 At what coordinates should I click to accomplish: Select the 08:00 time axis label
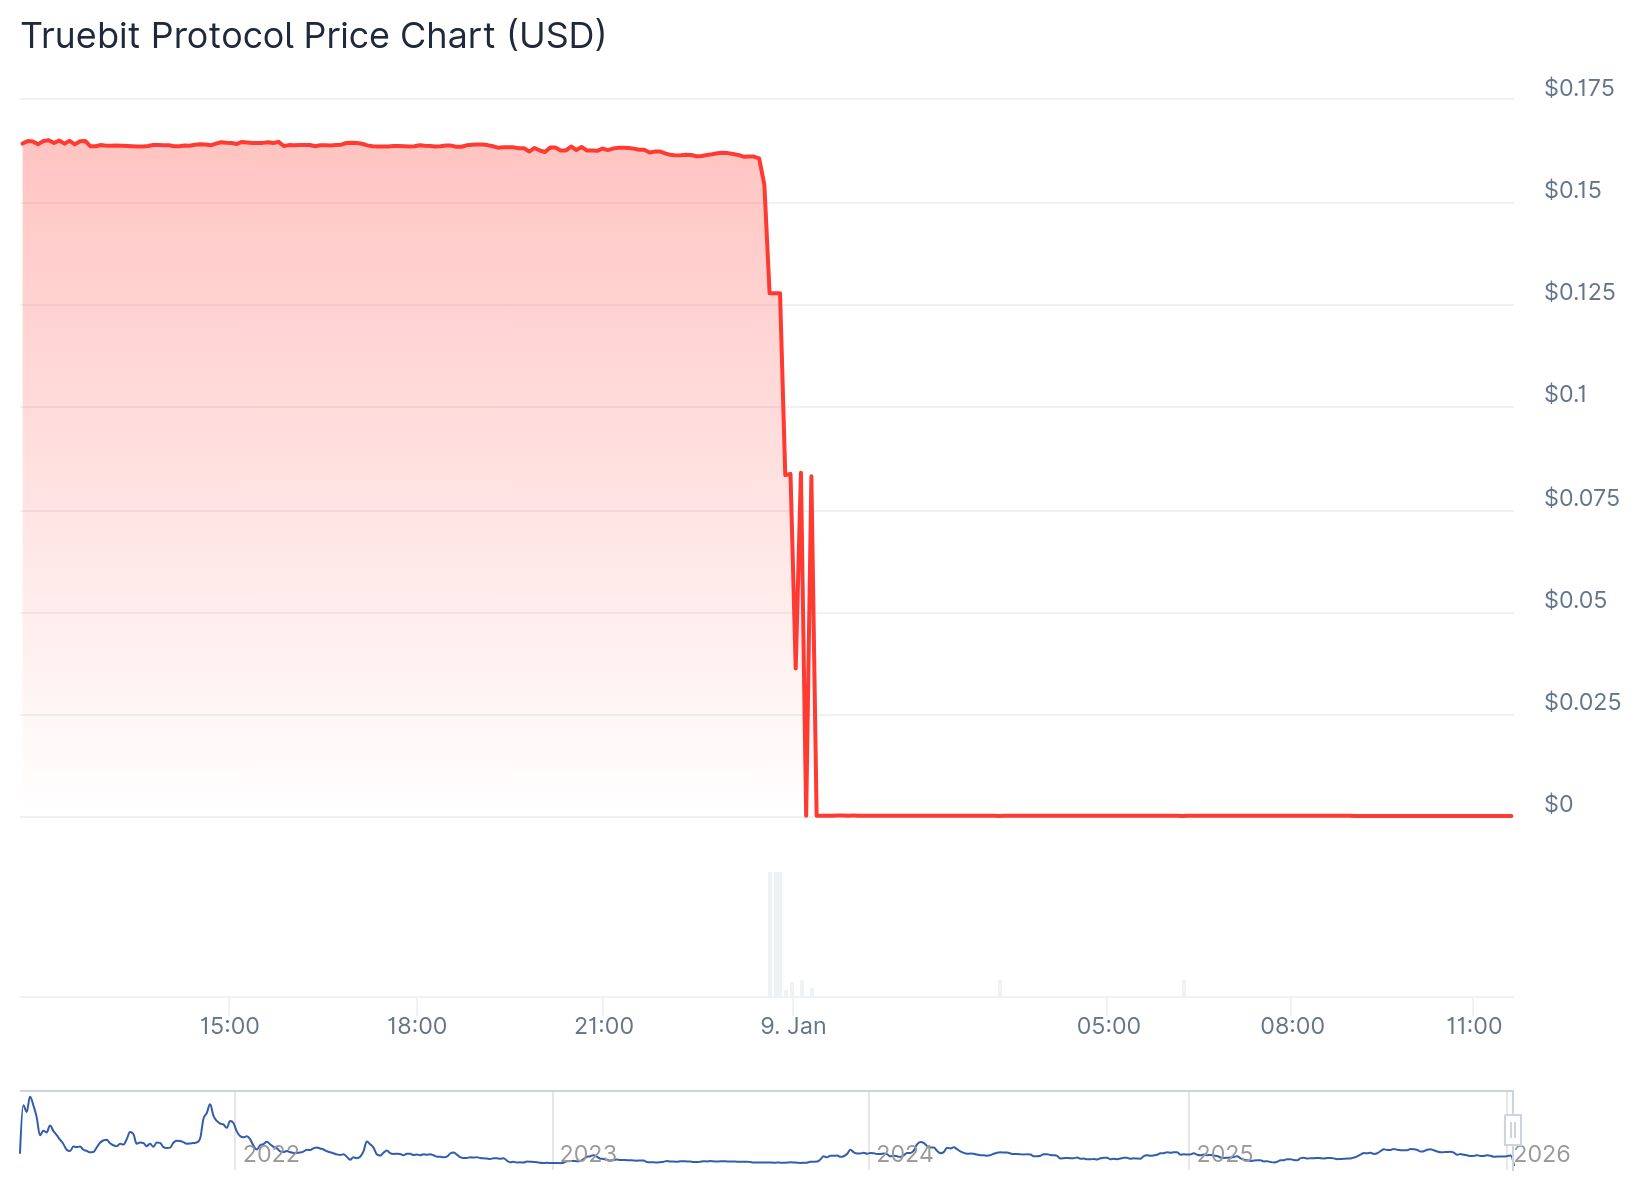point(1292,1026)
